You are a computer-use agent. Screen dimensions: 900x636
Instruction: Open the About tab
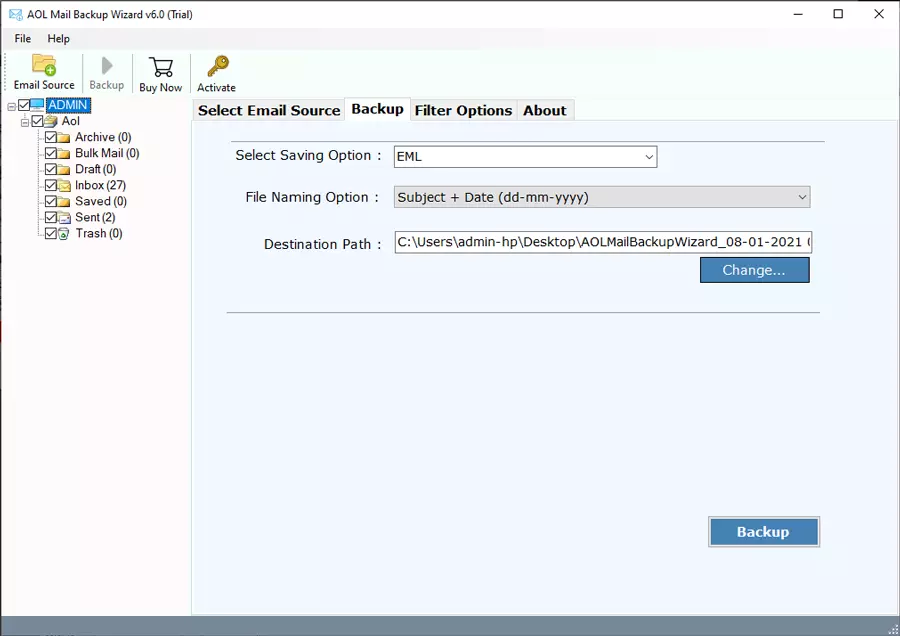coord(545,110)
